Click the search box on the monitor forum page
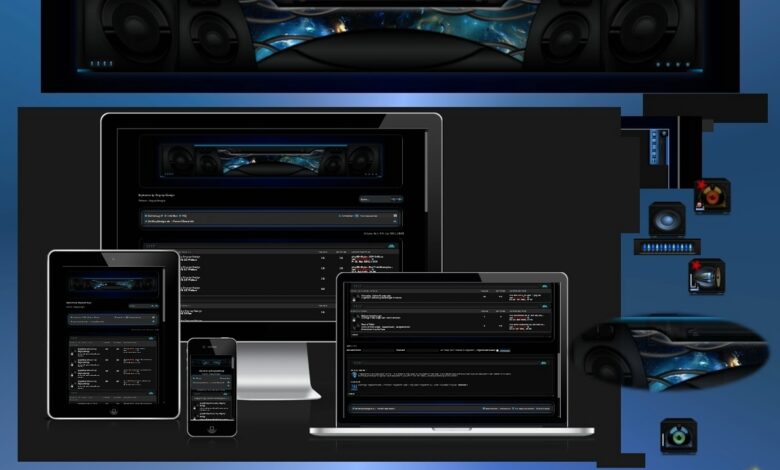The width and height of the screenshot is (780, 470). (380, 198)
